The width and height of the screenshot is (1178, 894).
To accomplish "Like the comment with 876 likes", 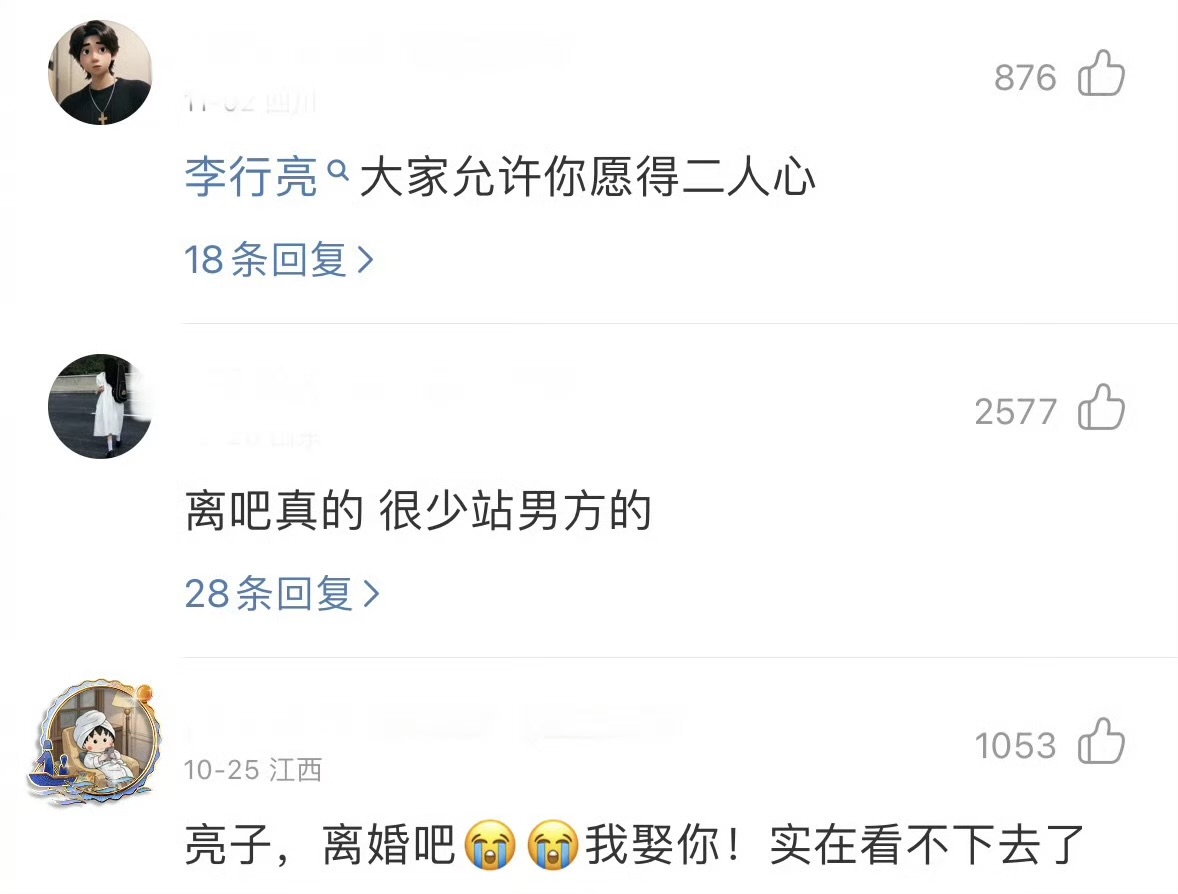I will (1101, 74).
